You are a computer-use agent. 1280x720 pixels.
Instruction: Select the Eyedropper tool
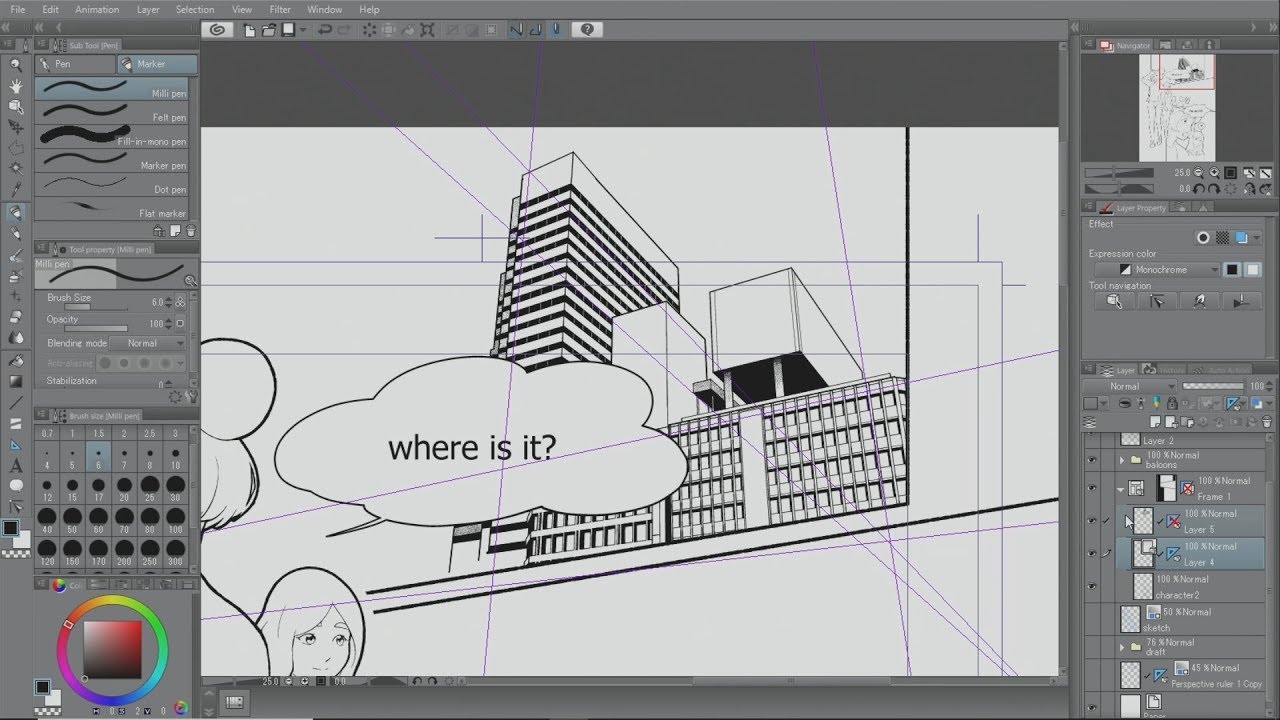coord(16,190)
